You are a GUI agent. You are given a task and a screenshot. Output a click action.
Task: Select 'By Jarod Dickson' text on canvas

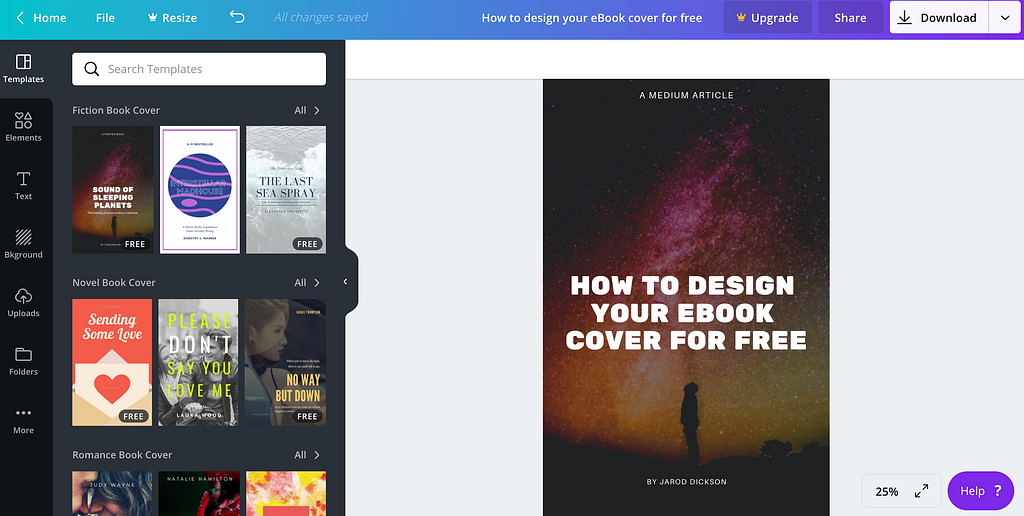(x=686, y=482)
